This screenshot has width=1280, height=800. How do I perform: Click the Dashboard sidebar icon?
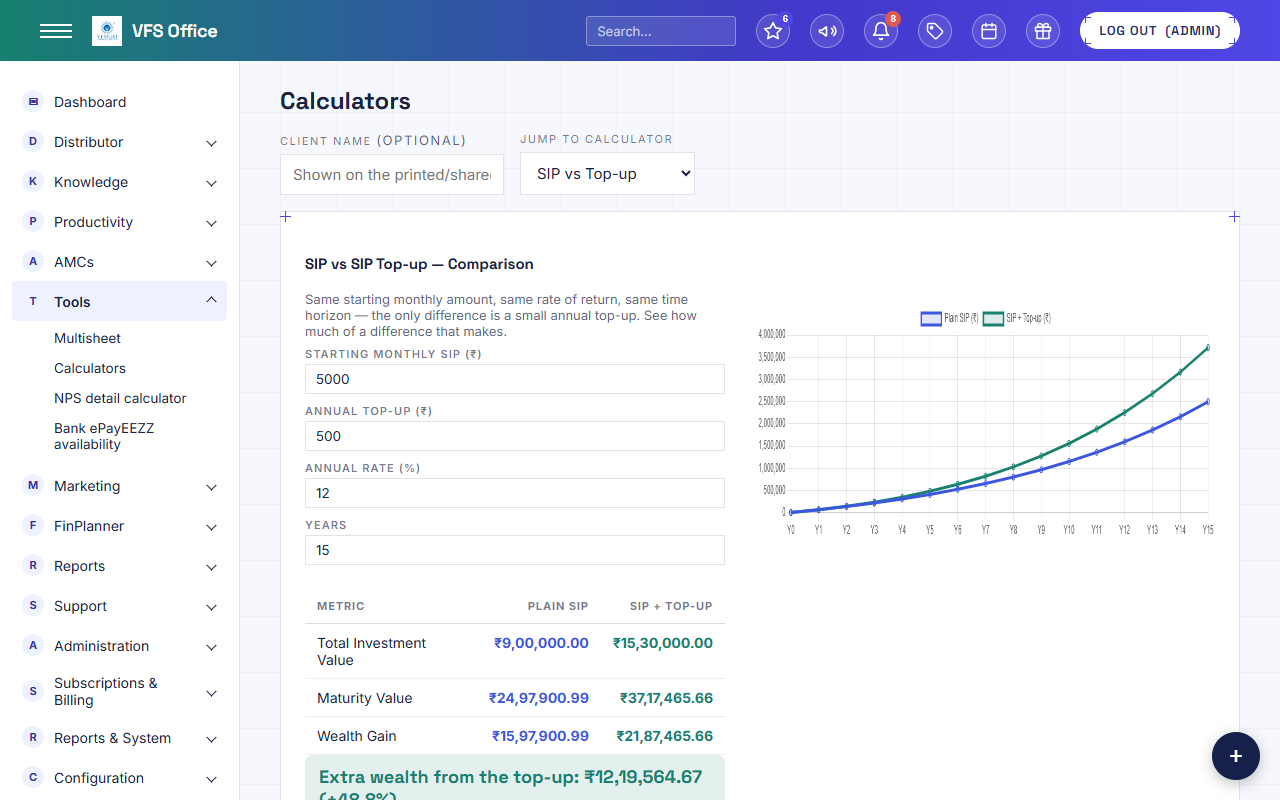[33, 101]
